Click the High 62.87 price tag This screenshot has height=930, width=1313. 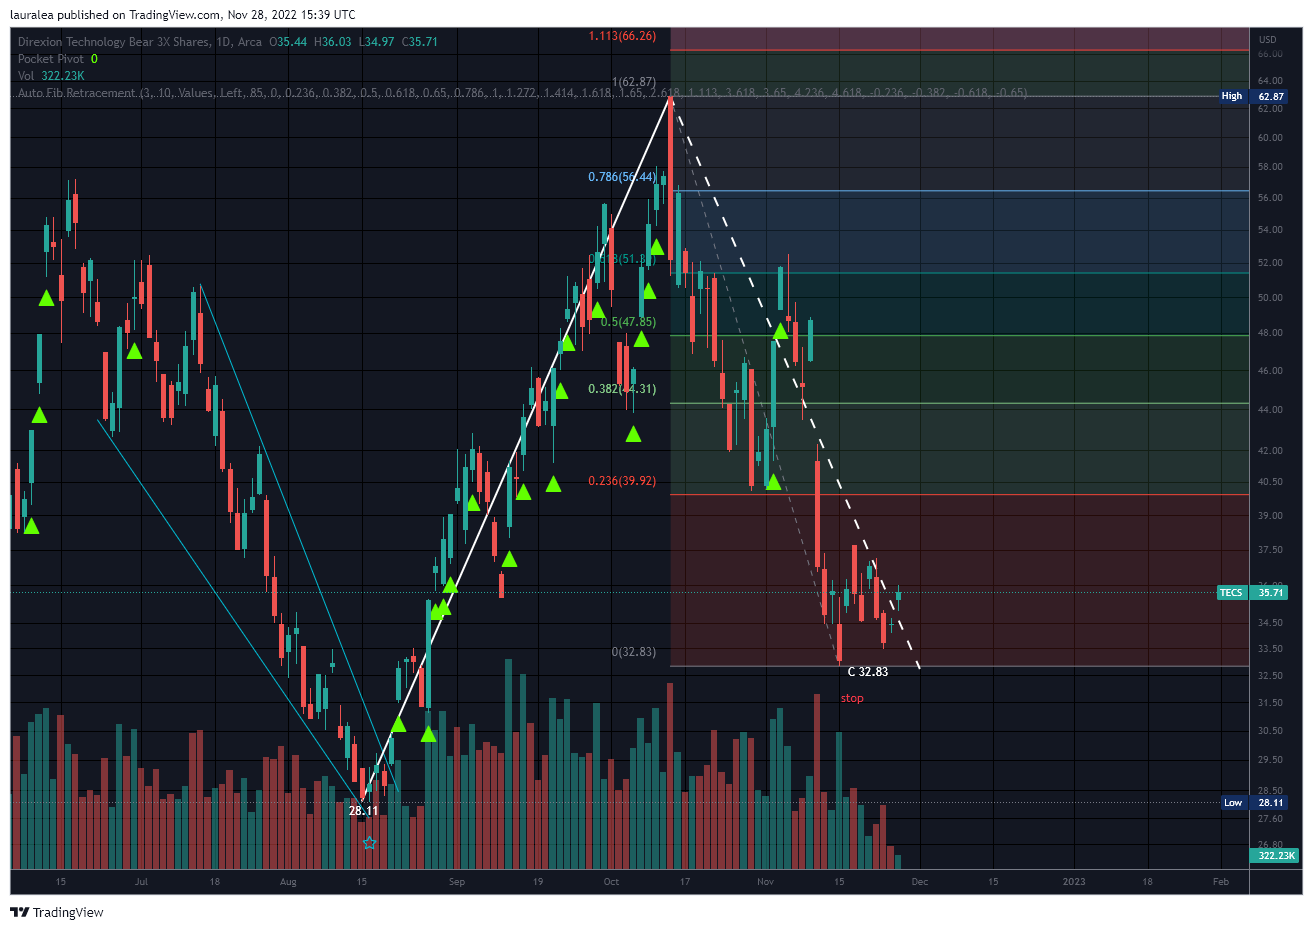(x=1253, y=97)
